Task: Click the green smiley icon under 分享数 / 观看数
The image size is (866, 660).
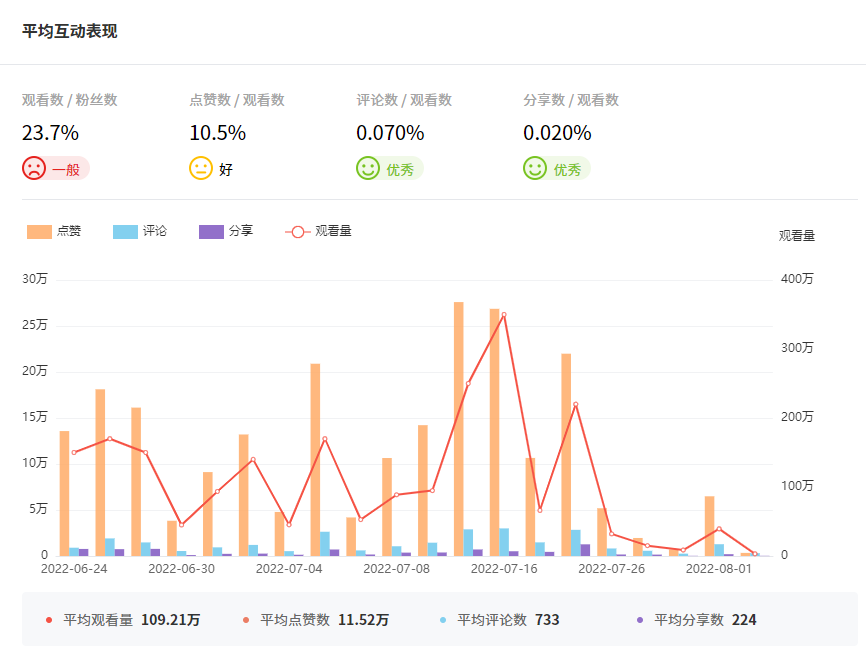Action: [535, 168]
